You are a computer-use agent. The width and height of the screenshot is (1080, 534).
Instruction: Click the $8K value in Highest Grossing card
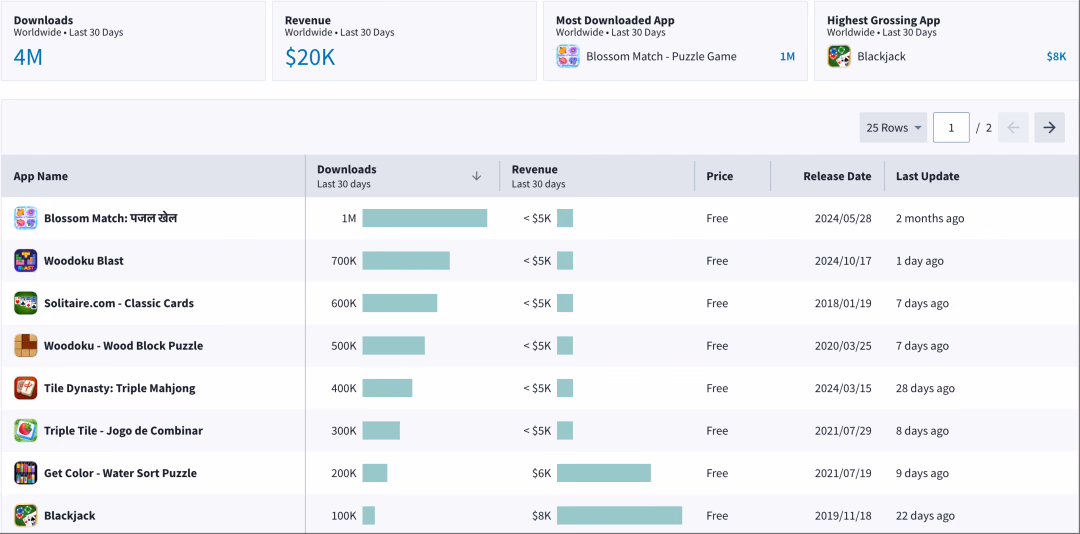click(x=1056, y=57)
